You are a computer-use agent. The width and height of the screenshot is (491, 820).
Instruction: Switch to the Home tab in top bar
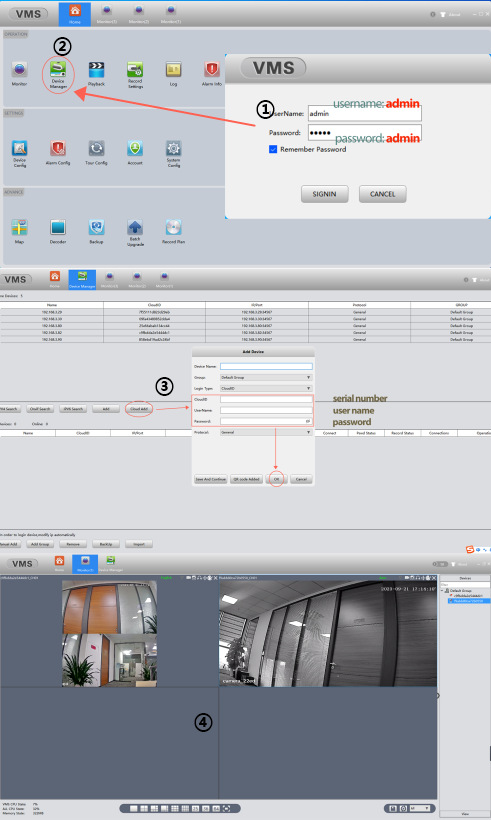pyautogui.click(x=75, y=14)
